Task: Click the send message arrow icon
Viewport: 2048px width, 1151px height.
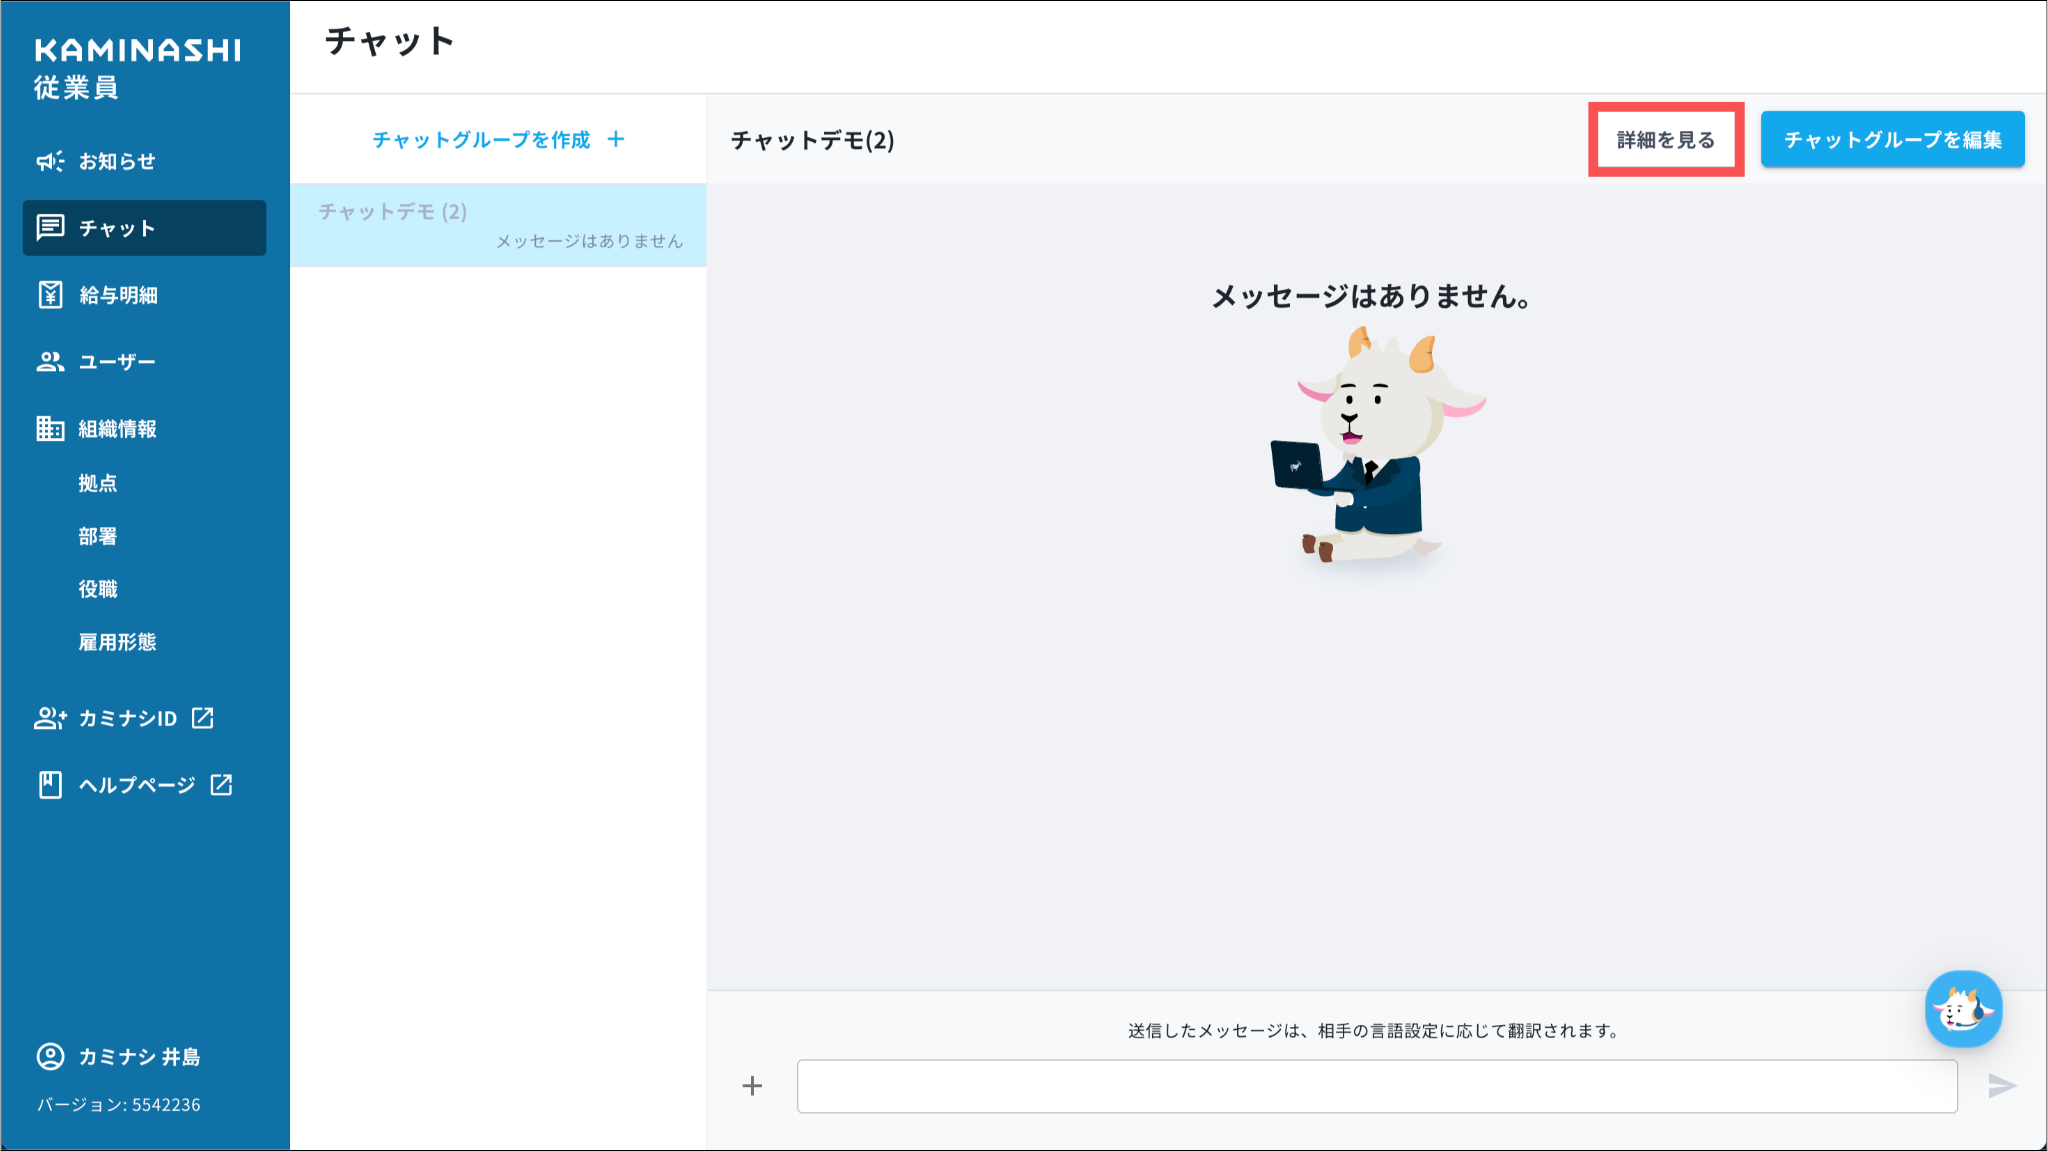Action: point(2002,1086)
